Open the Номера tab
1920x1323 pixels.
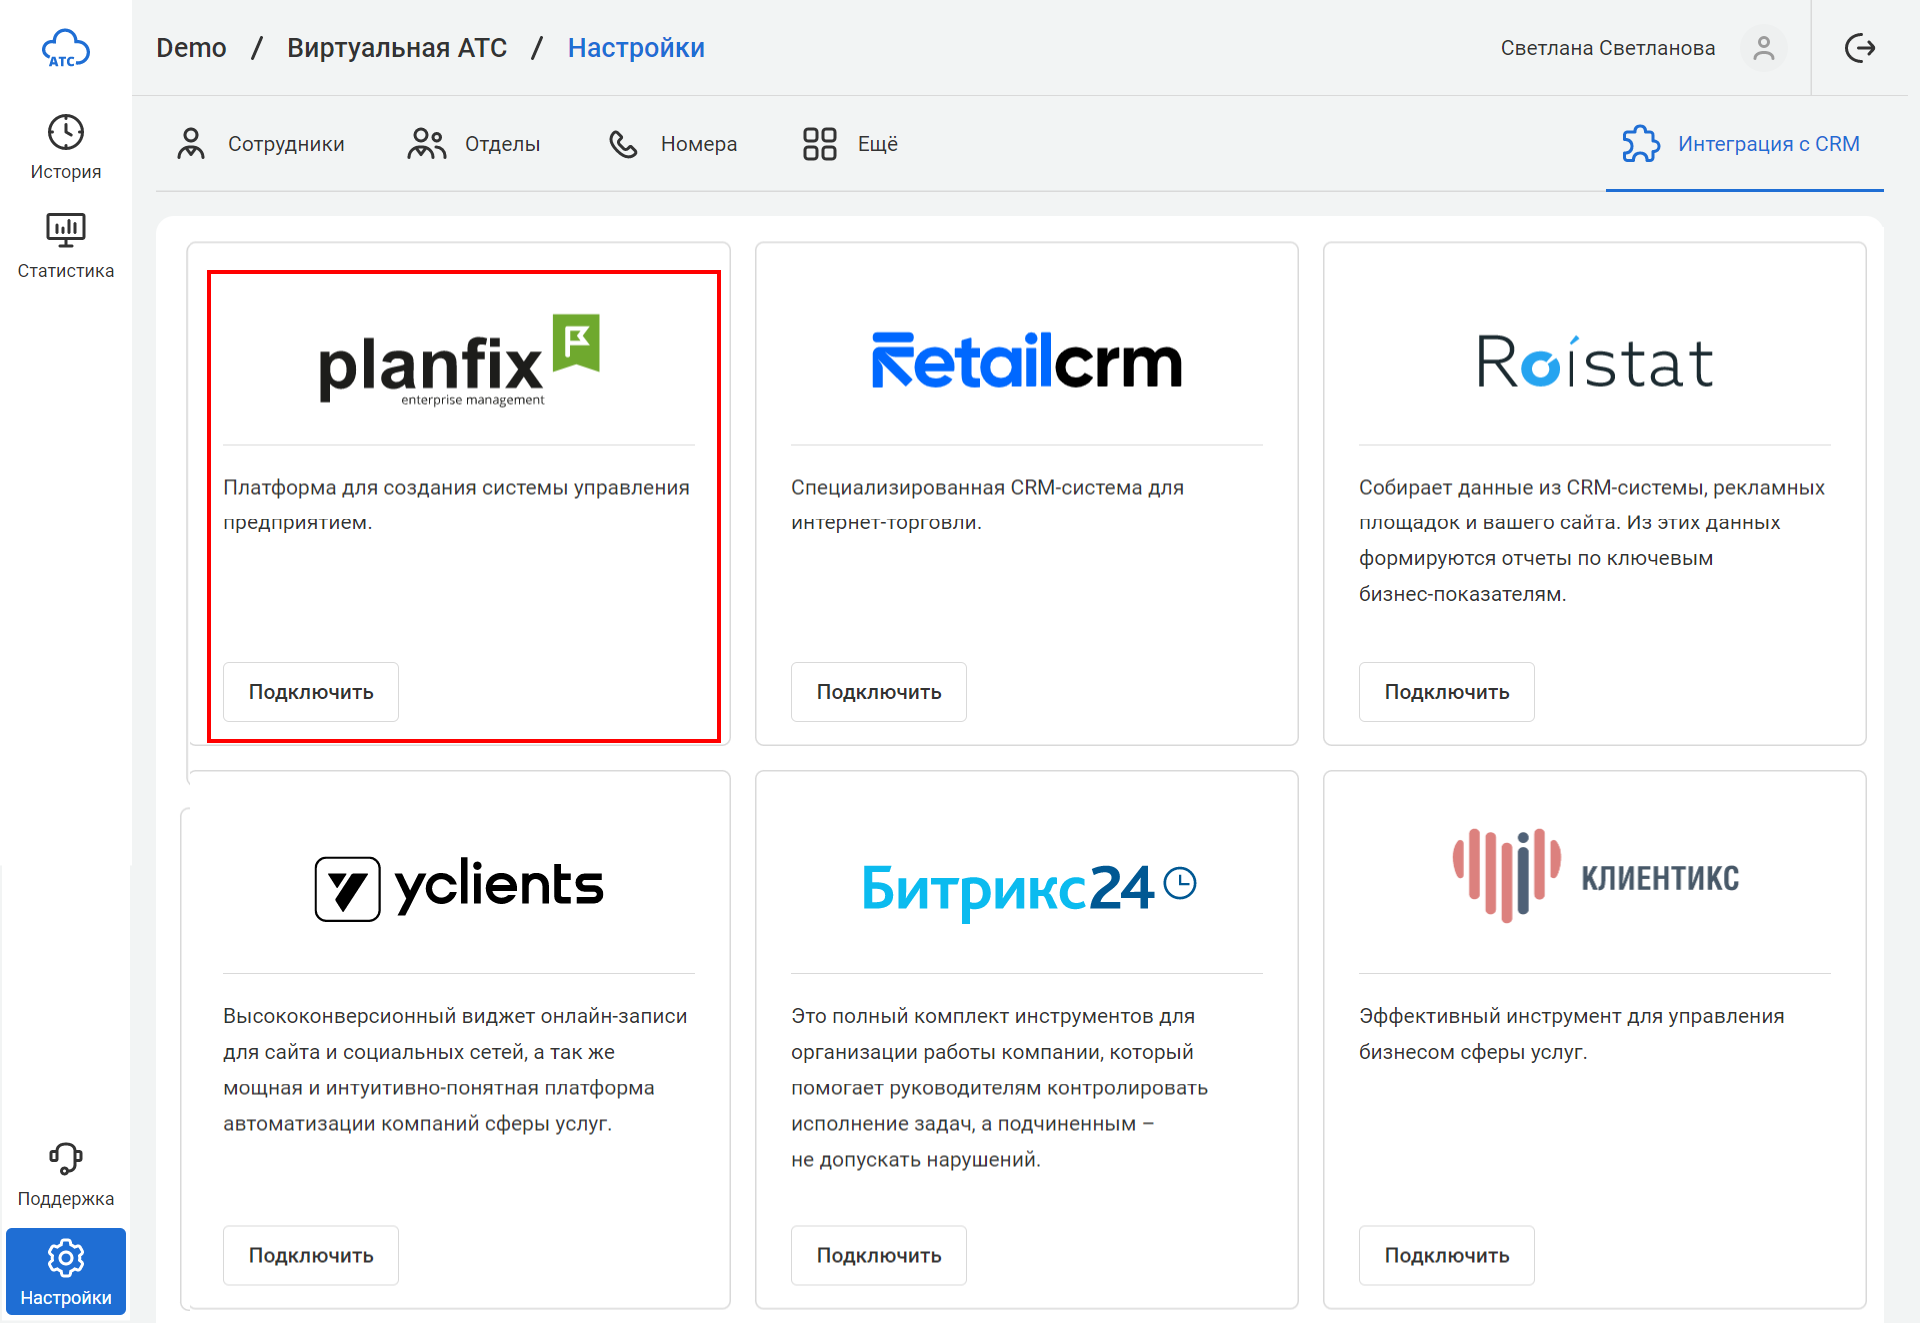[x=674, y=144]
